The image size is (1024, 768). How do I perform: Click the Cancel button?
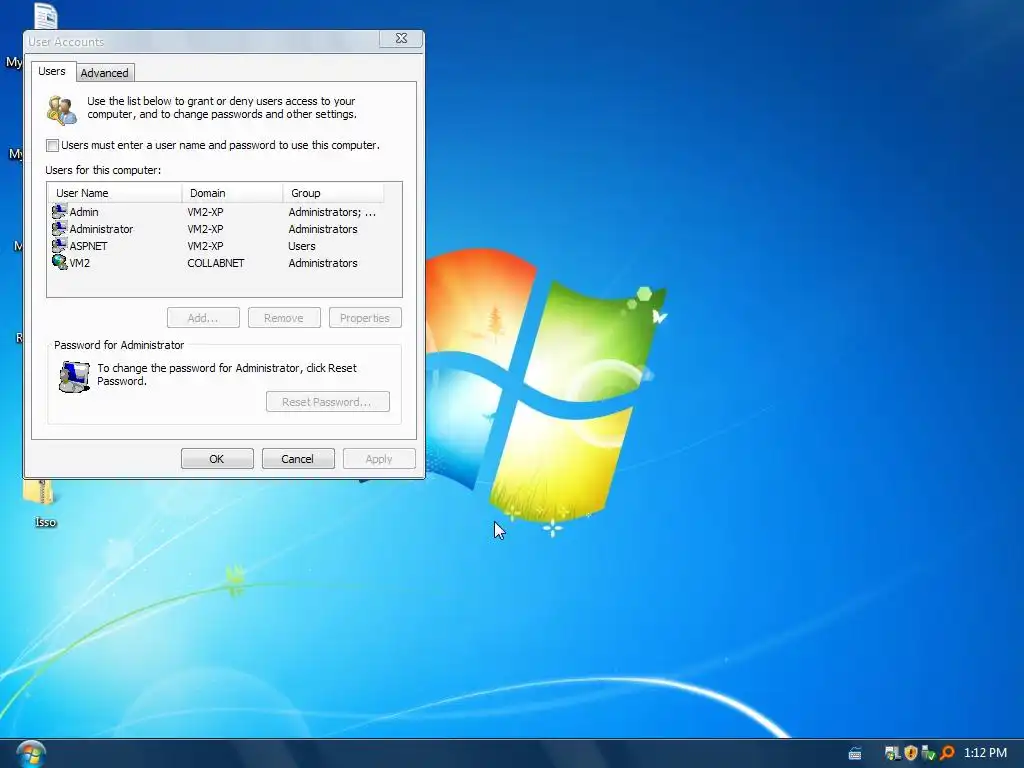298,458
